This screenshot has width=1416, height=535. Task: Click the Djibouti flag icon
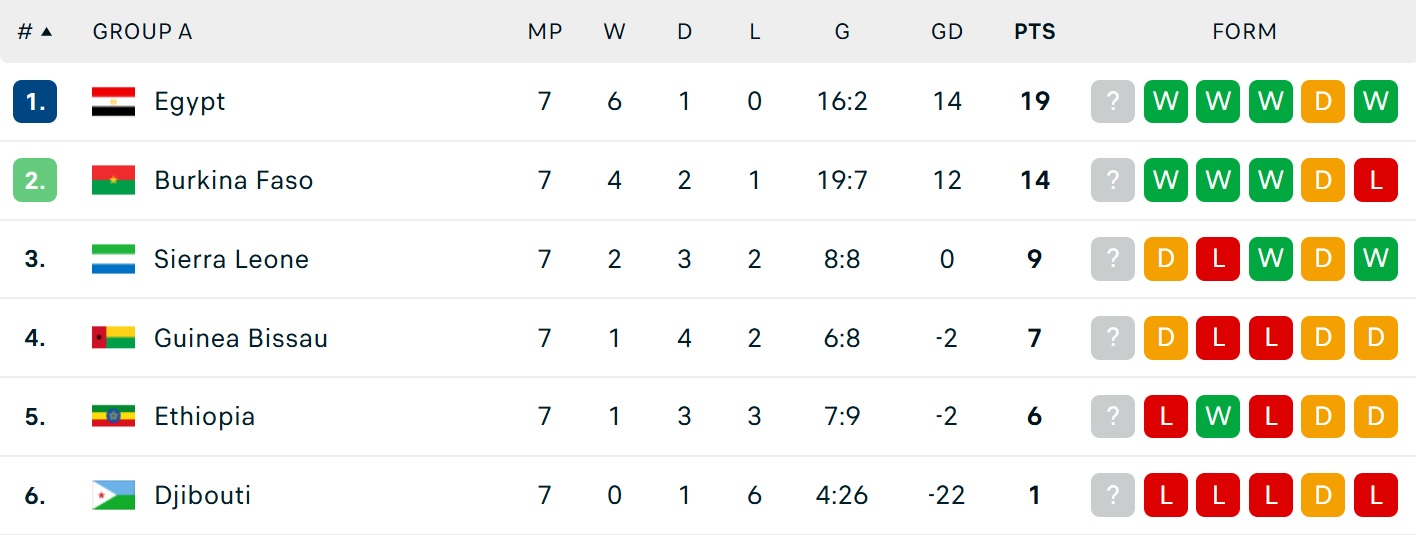[x=113, y=495]
